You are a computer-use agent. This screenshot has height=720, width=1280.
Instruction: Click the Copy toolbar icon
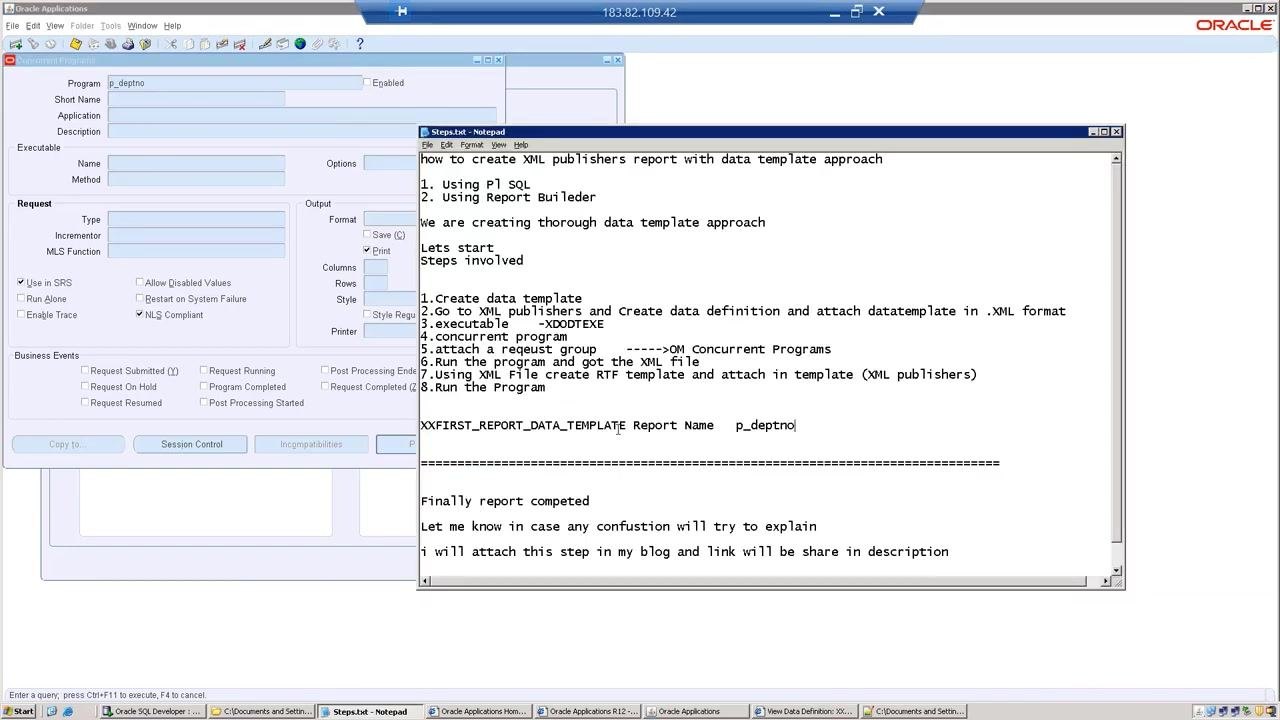click(x=188, y=44)
